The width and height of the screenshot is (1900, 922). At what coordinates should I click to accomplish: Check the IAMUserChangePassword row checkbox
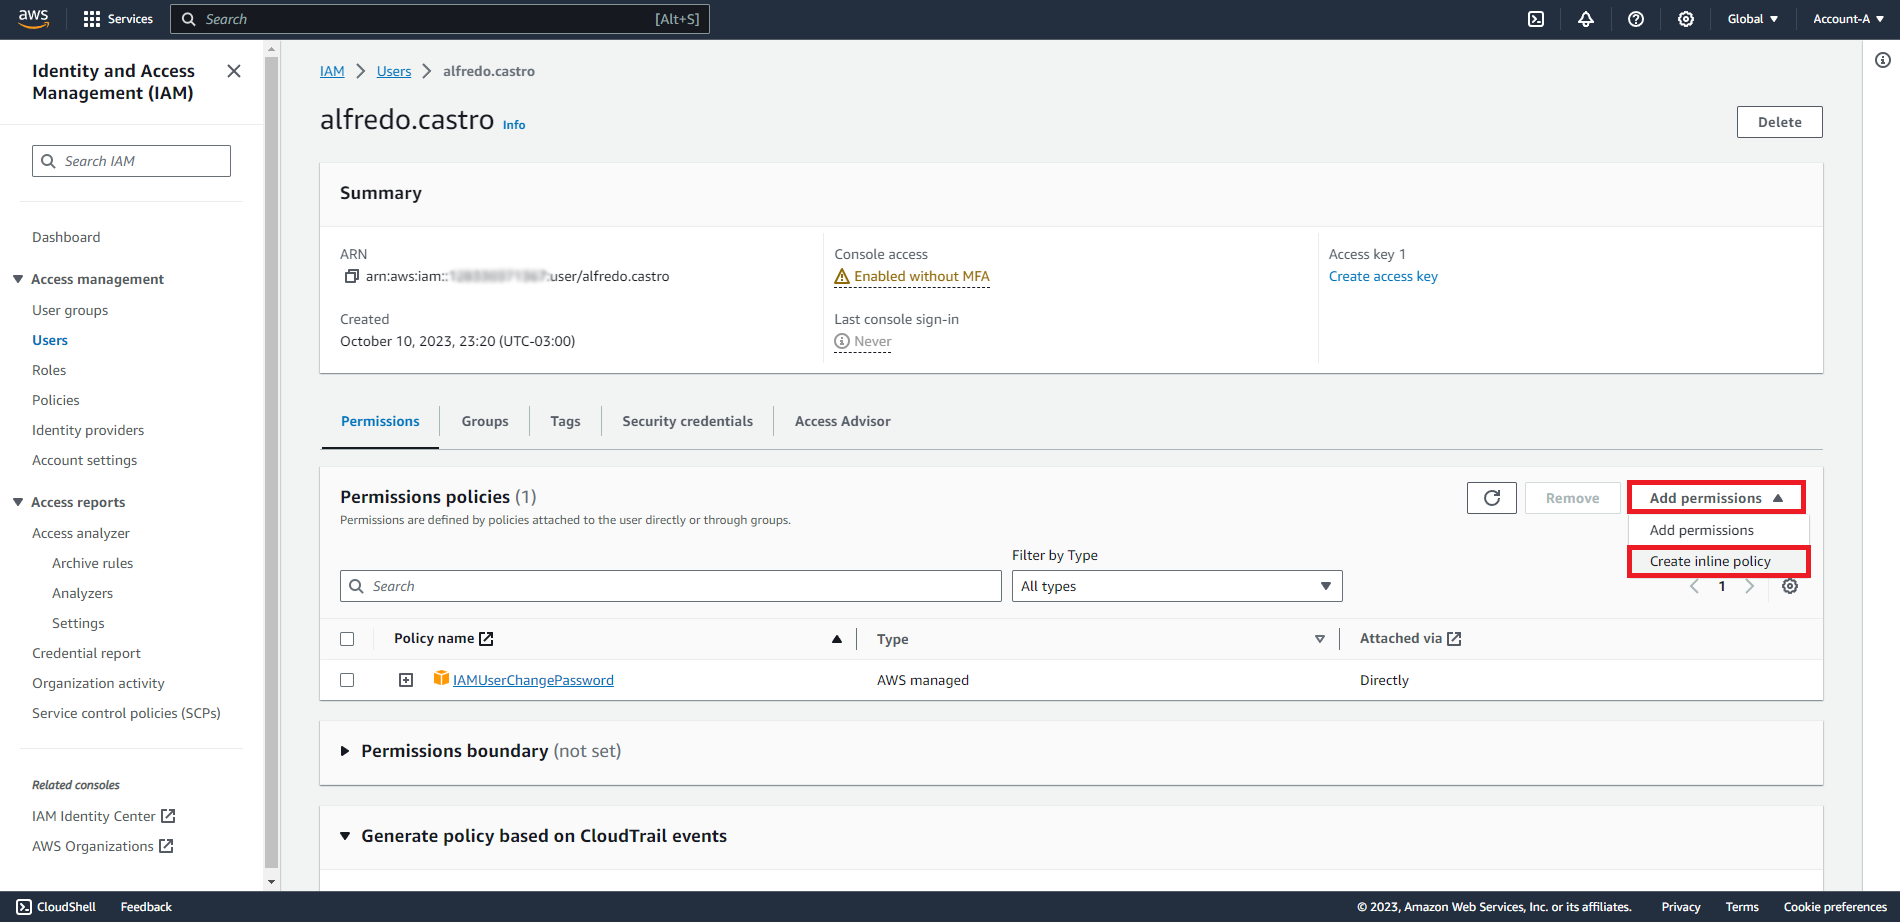[347, 680]
